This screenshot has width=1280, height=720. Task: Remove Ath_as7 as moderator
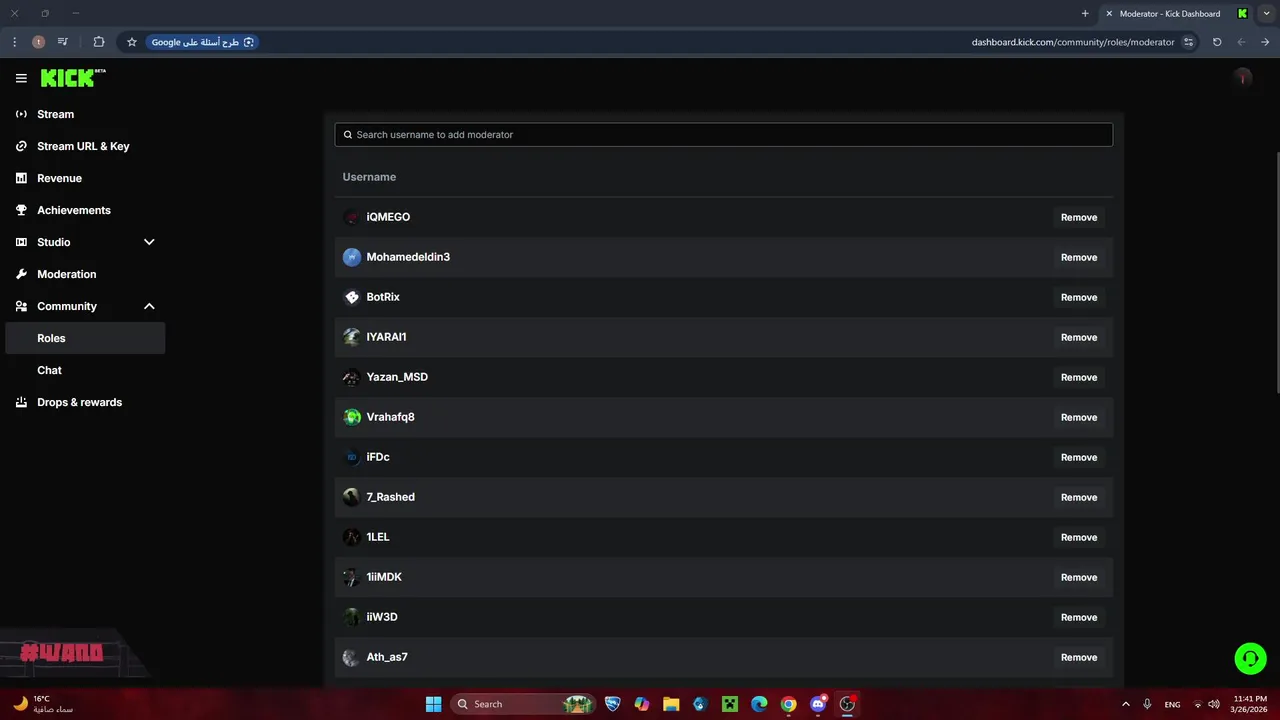coord(1079,657)
